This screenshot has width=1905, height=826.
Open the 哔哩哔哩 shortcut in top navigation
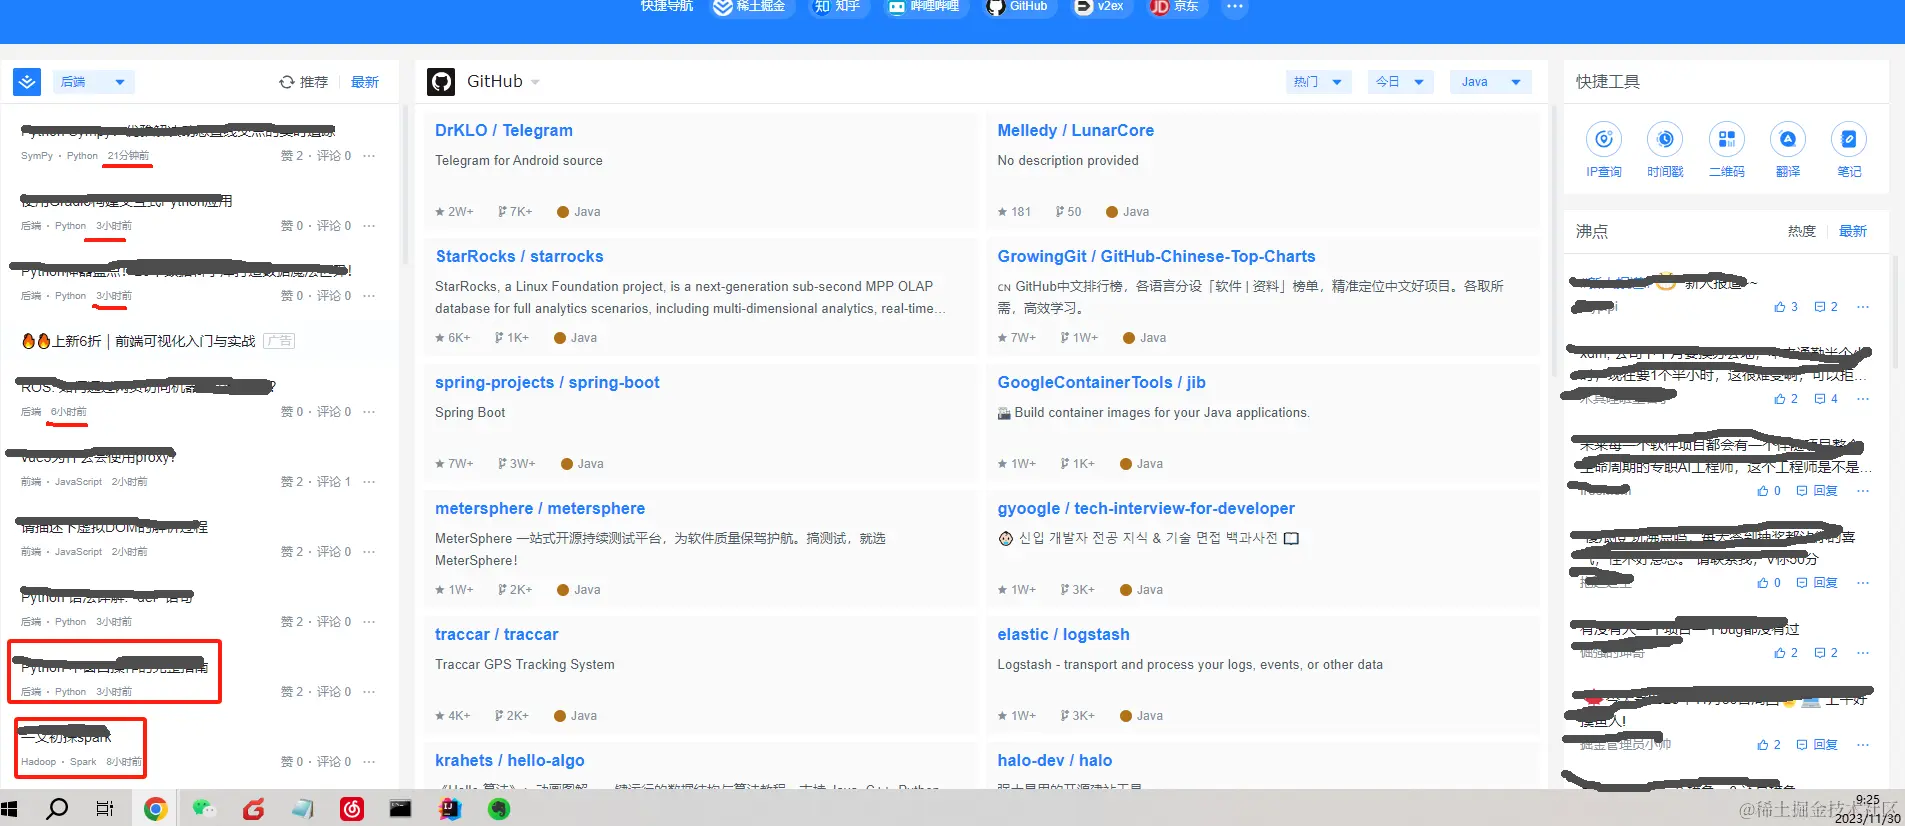coord(924,7)
